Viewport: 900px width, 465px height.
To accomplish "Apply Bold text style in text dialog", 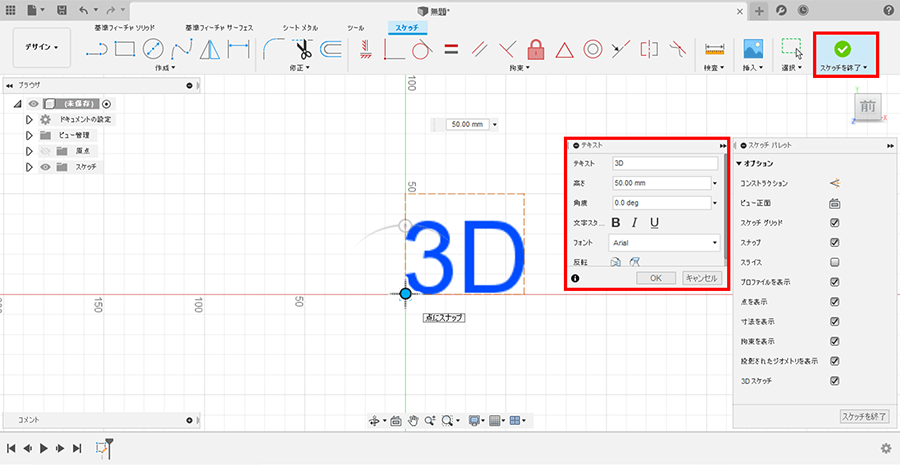I will point(616,222).
